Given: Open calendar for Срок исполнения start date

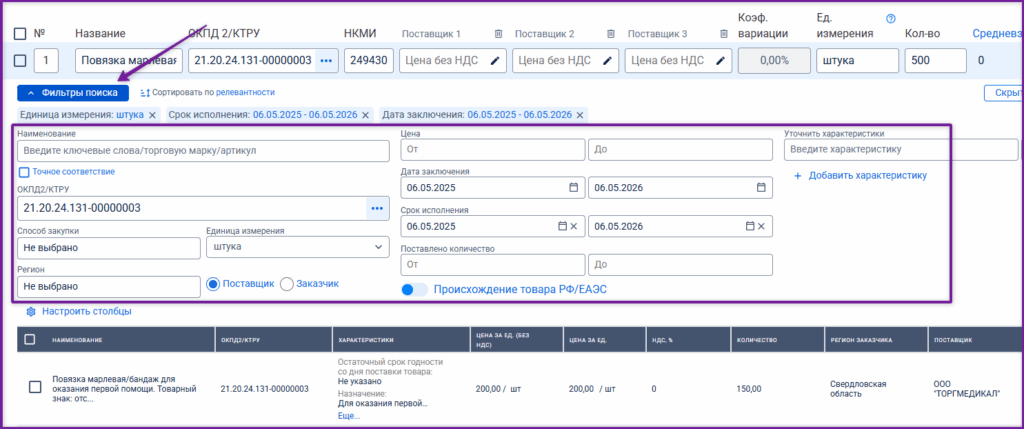Looking at the screenshot, I should (562, 226).
